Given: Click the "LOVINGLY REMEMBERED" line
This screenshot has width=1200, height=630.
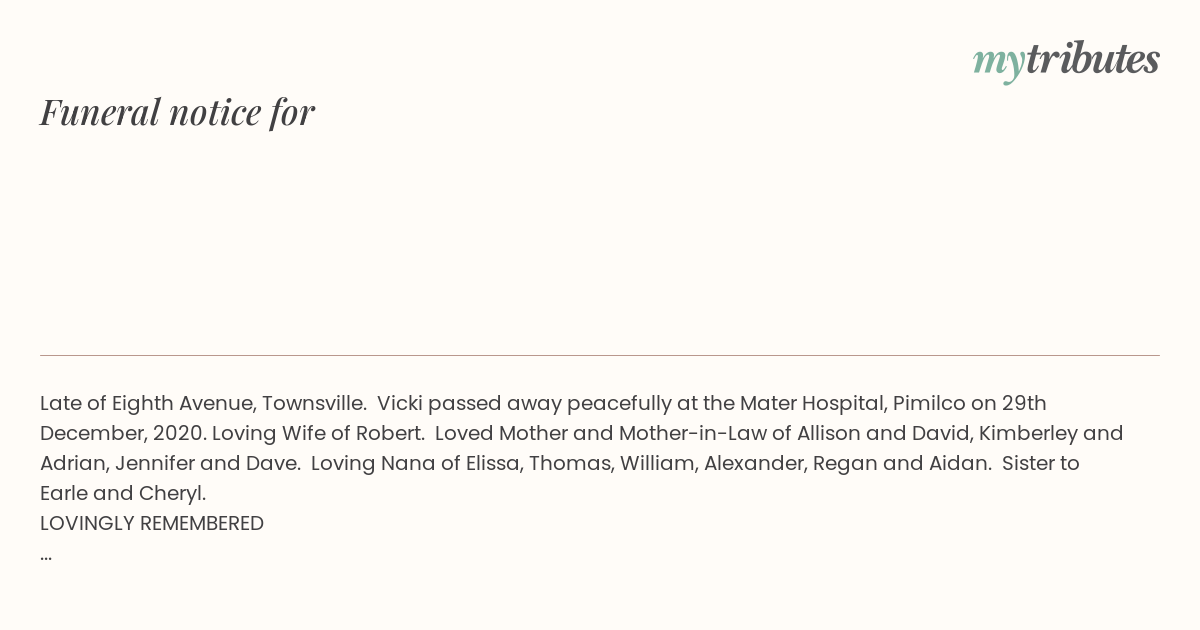Looking at the screenshot, I should coord(152,523).
